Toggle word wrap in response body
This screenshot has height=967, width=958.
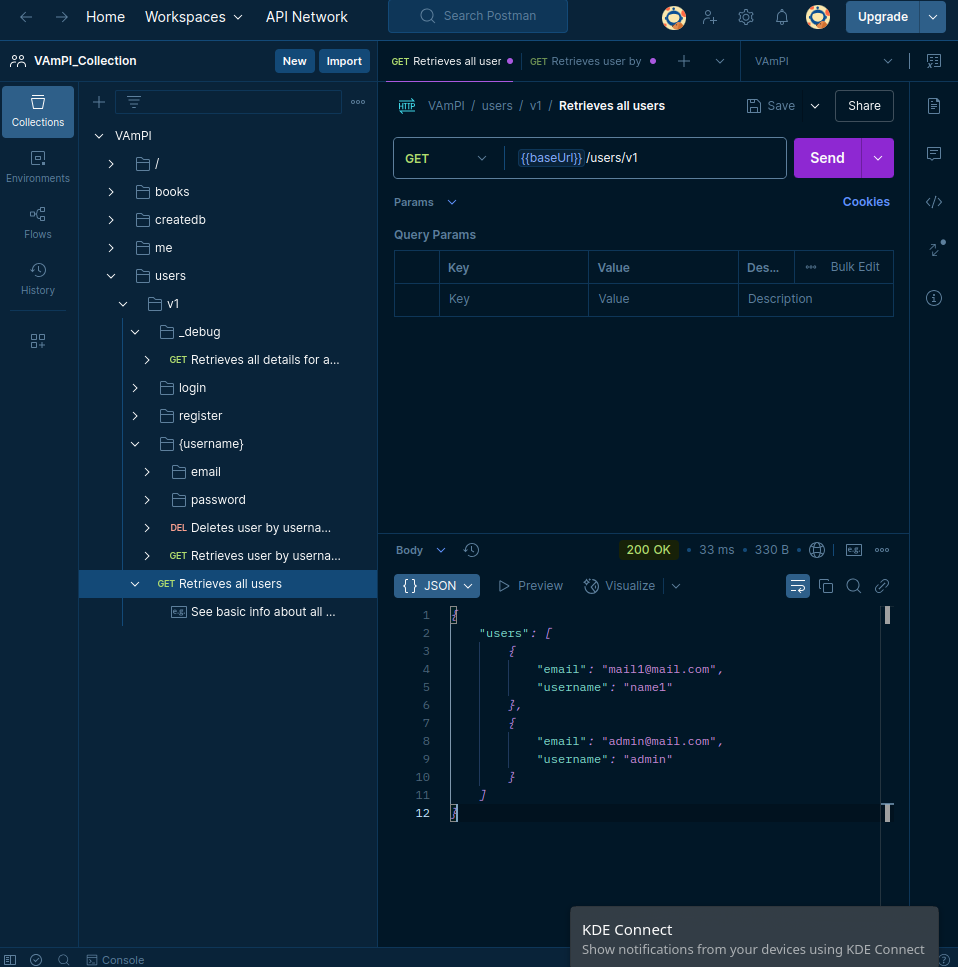pyautogui.click(x=798, y=586)
